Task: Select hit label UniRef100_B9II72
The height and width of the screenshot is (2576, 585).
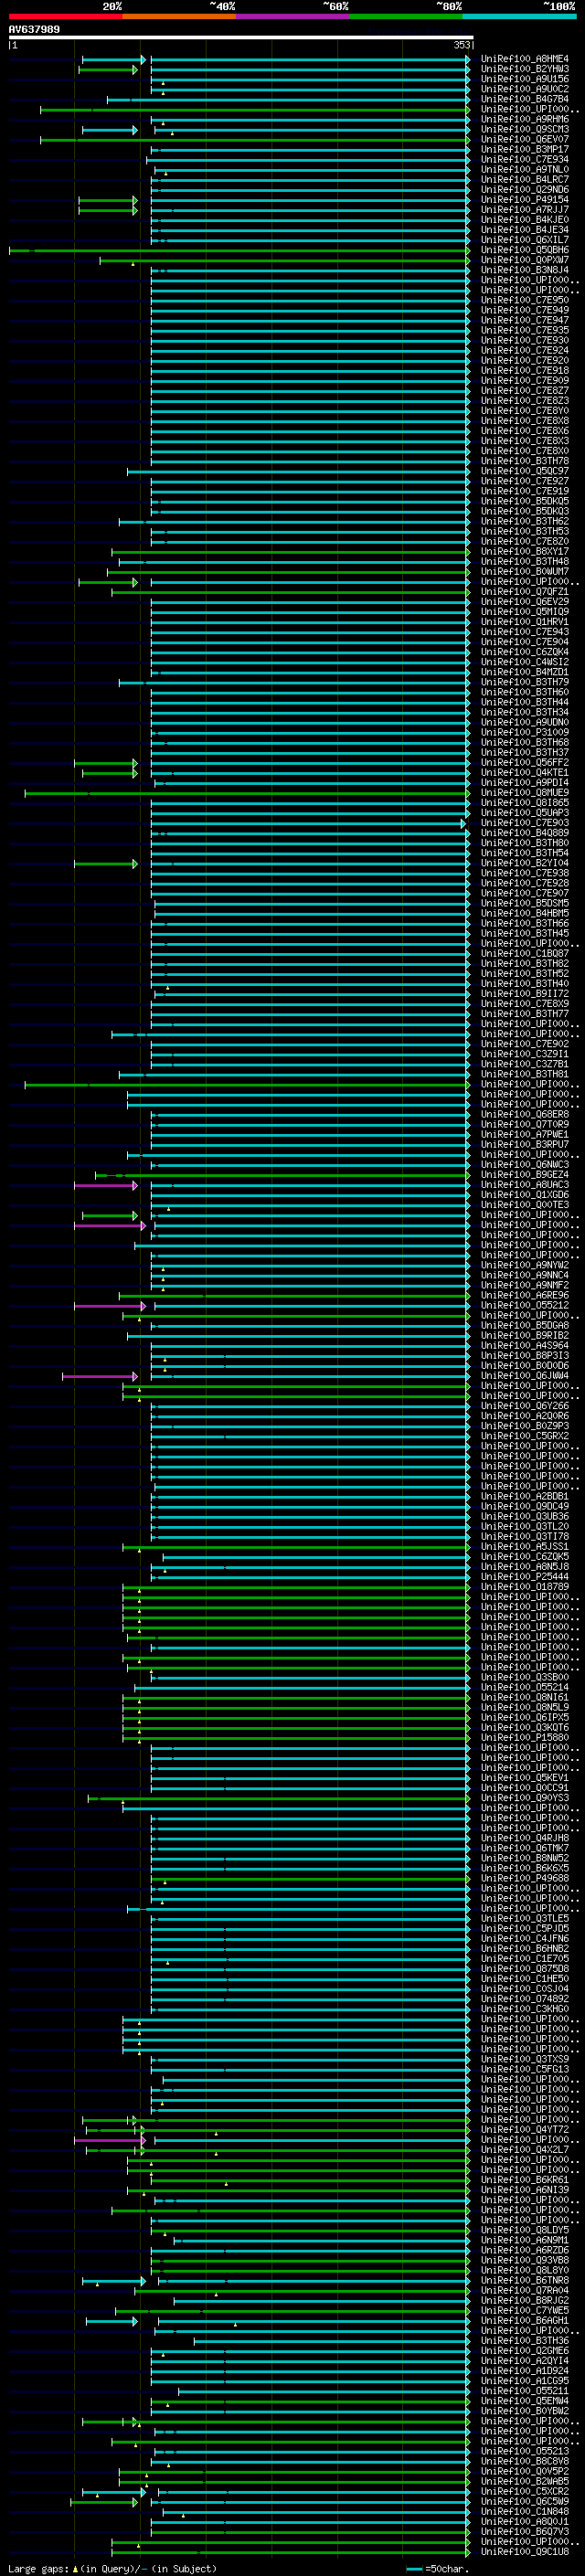Action: (x=525, y=994)
